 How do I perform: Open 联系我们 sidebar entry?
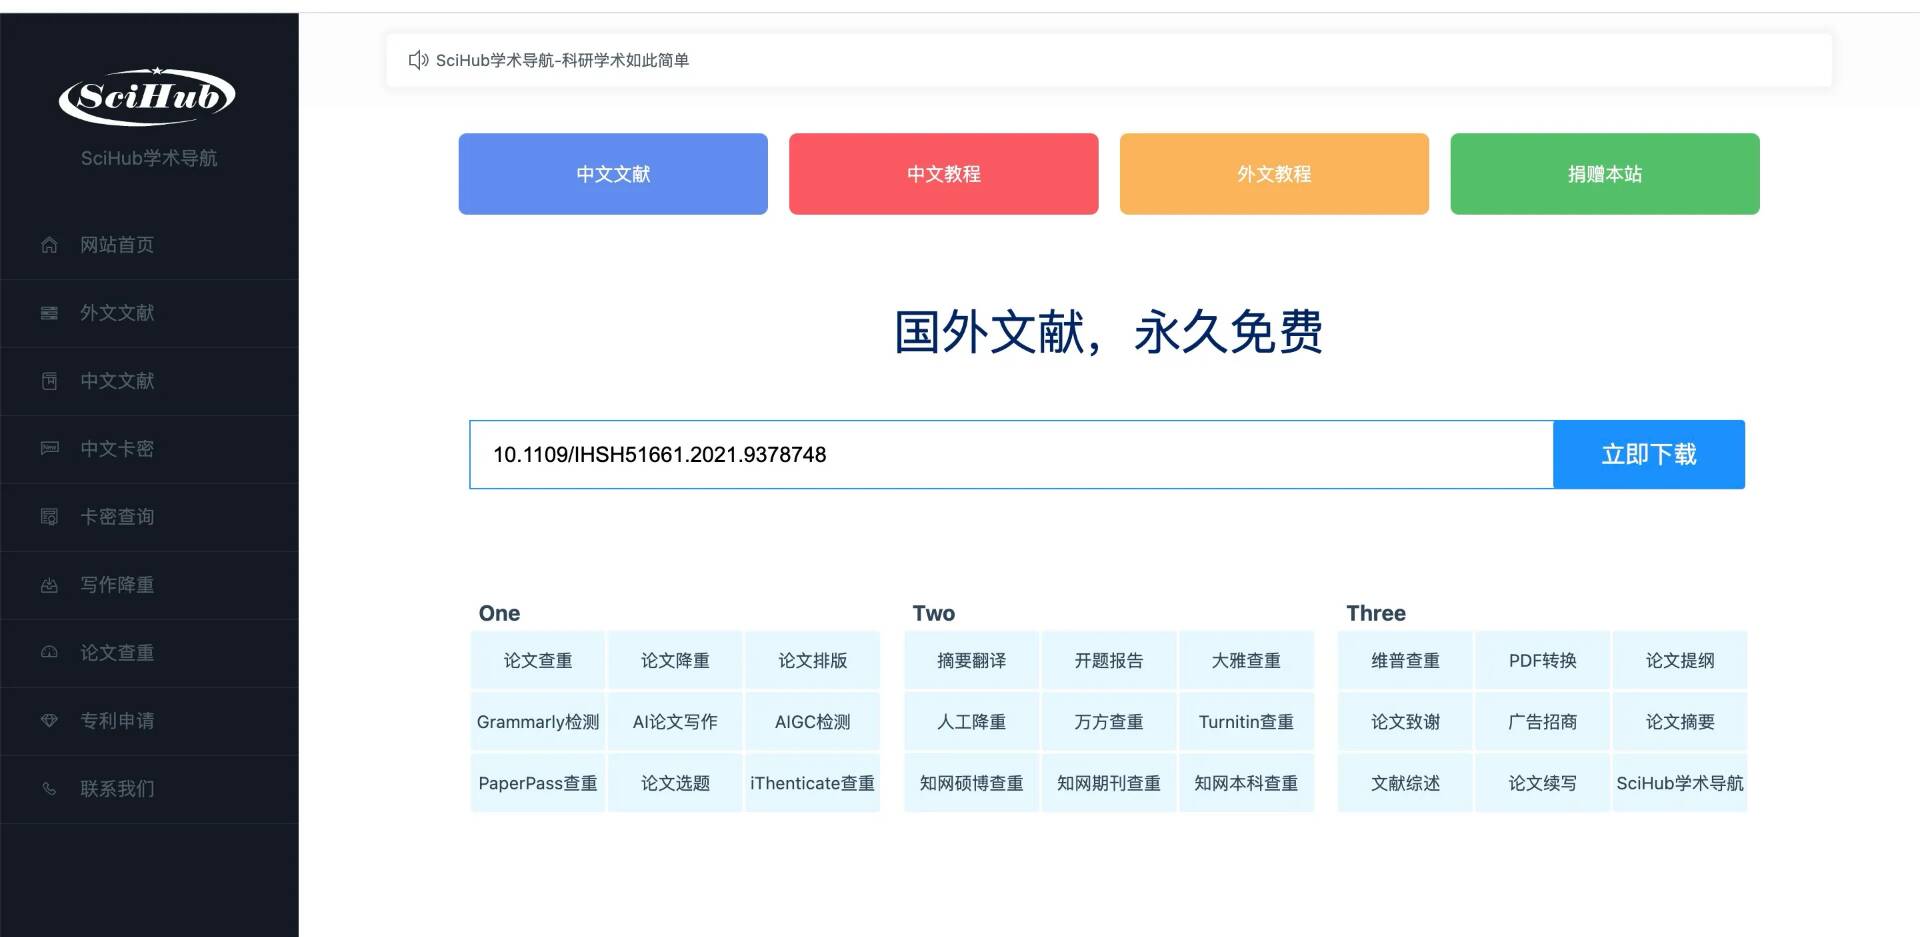pyautogui.click(x=150, y=789)
